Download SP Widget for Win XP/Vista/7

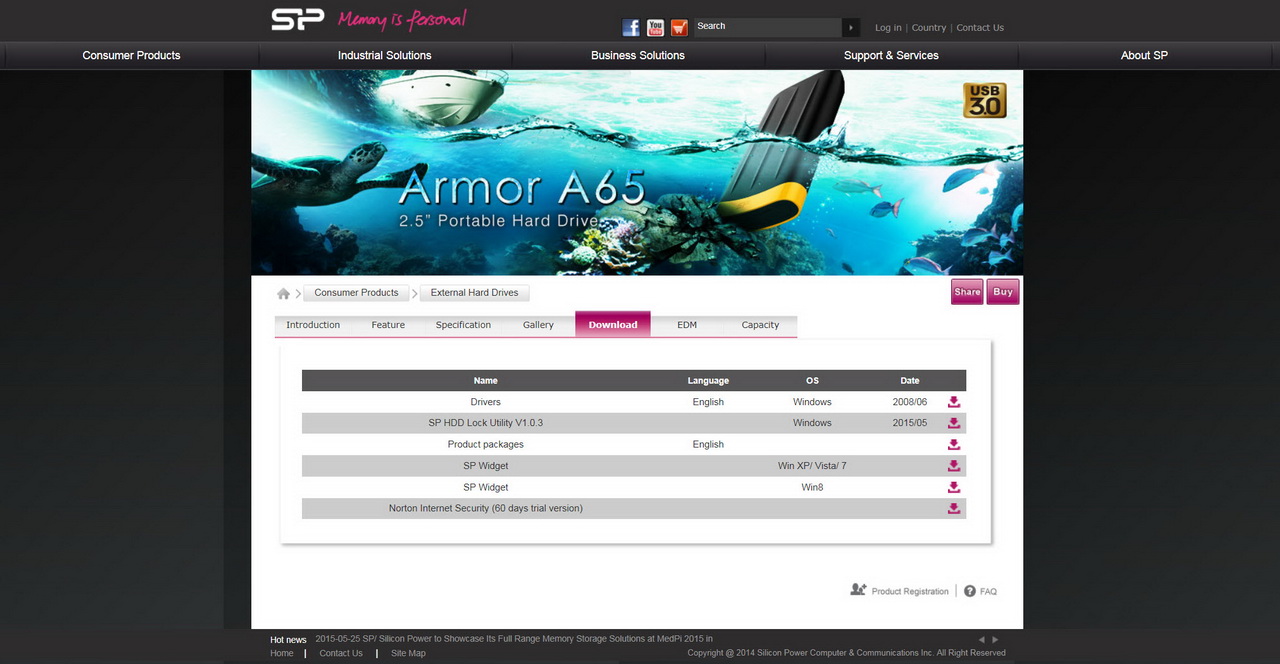954,466
